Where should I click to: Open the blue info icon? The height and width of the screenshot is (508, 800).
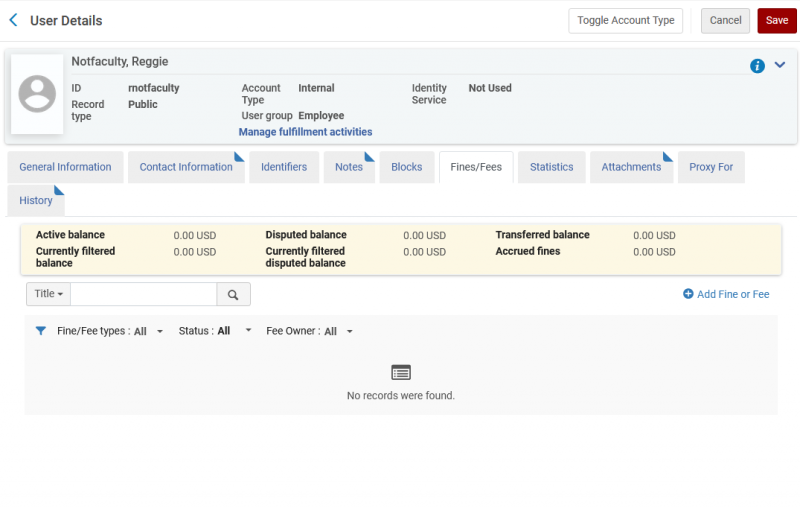coord(757,66)
